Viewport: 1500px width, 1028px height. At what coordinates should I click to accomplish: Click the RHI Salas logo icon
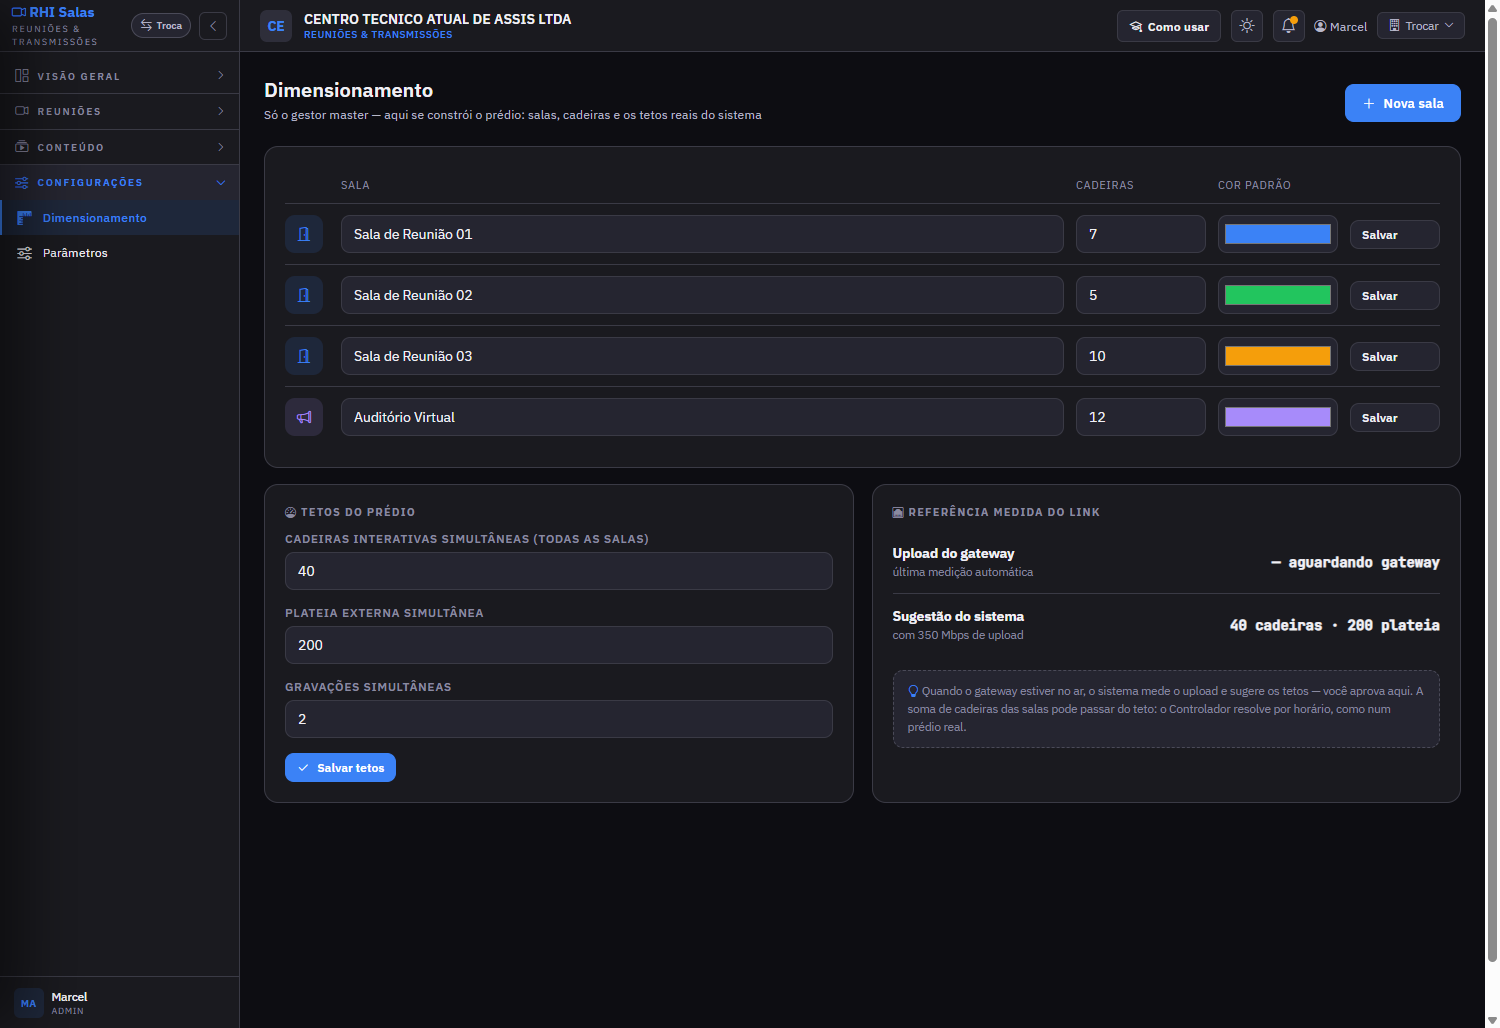(x=19, y=12)
